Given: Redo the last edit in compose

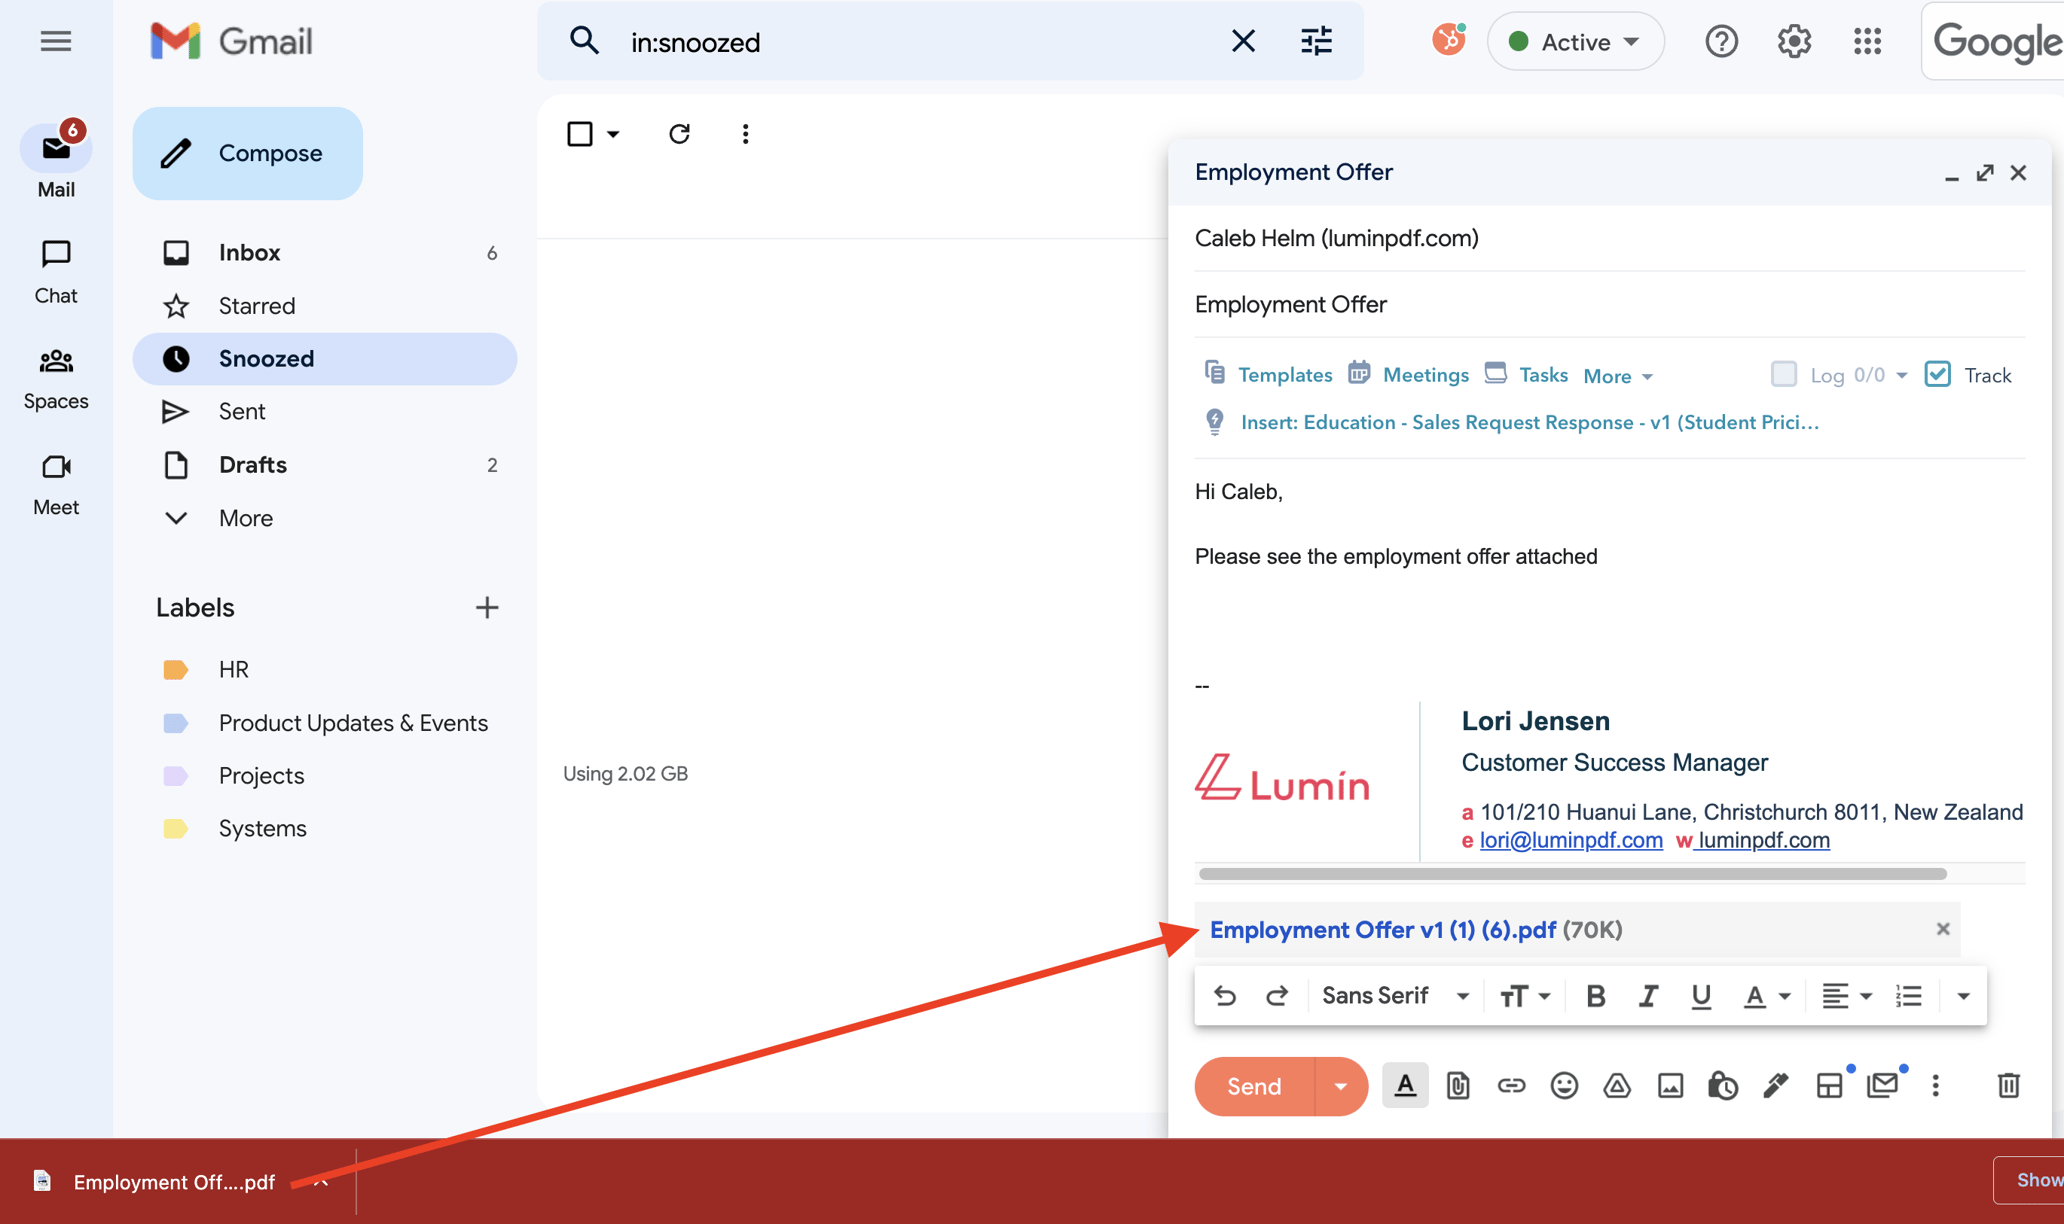Looking at the screenshot, I should point(1277,996).
